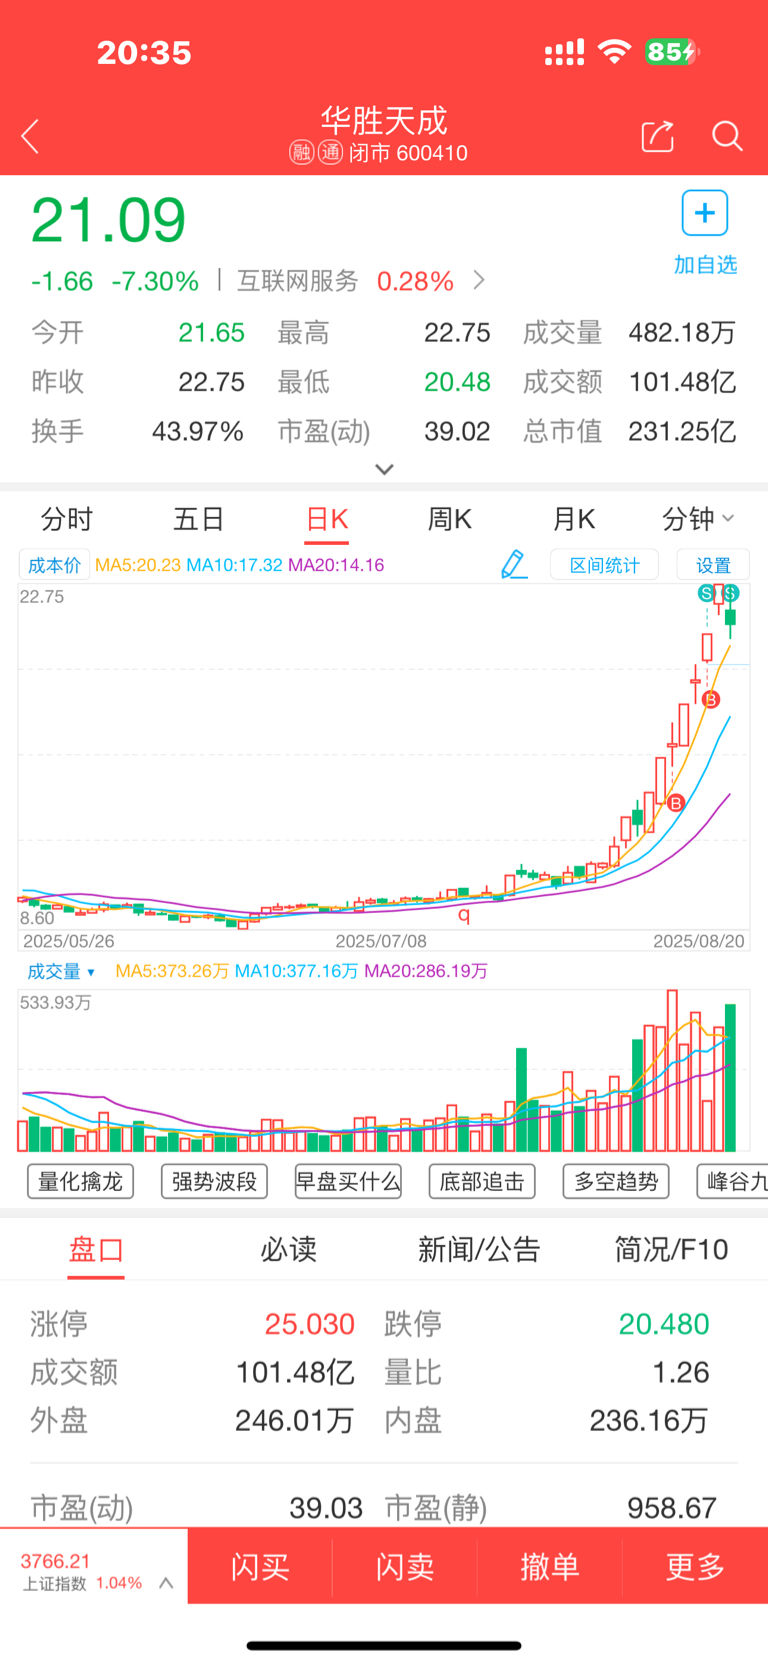
Task: Tap the 总市值 value 231.25亿
Action: pyautogui.click(x=682, y=431)
